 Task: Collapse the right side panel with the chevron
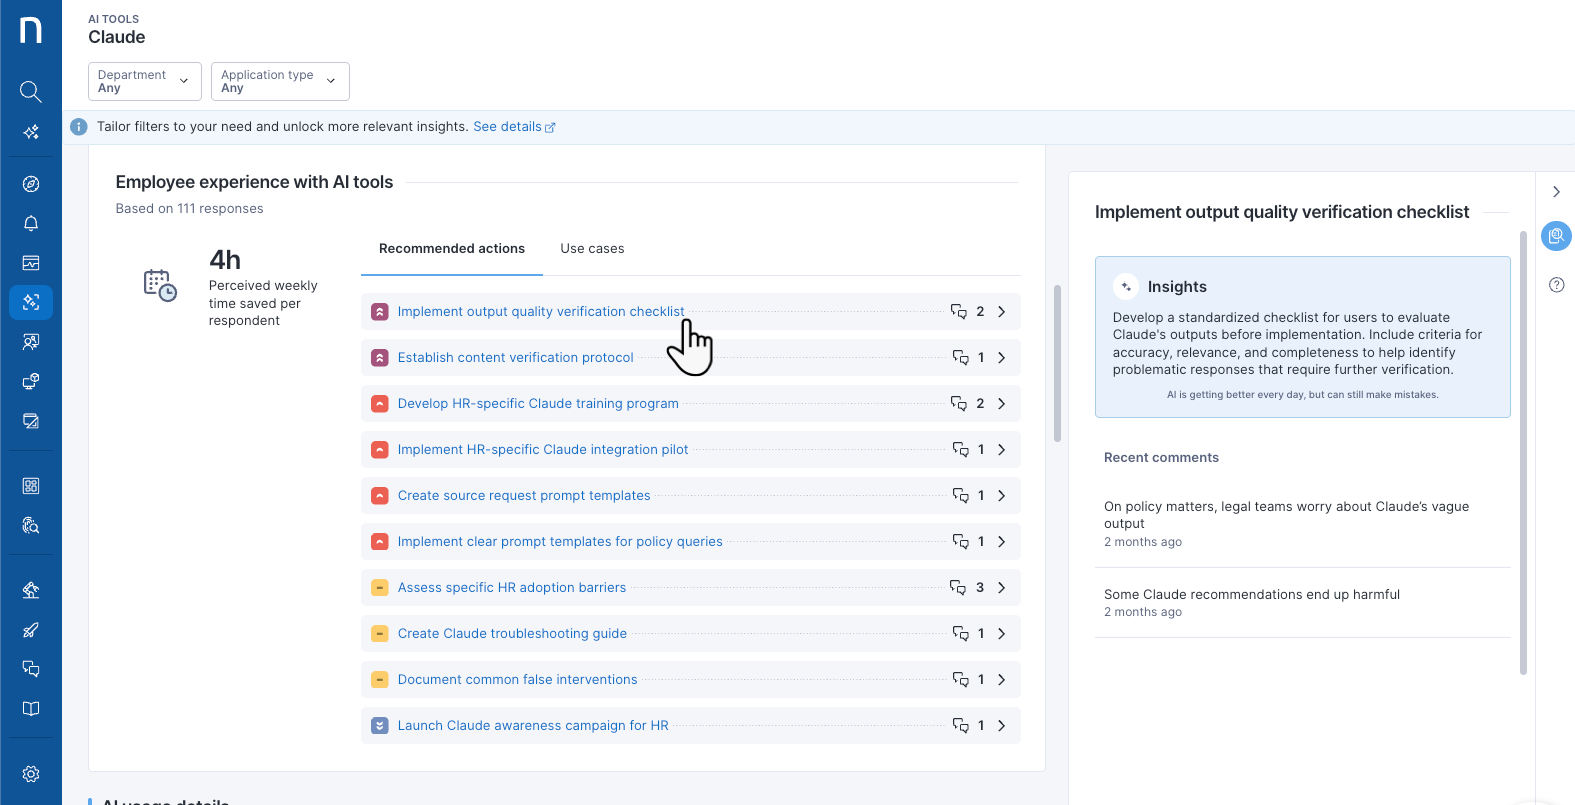[x=1556, y=192]
